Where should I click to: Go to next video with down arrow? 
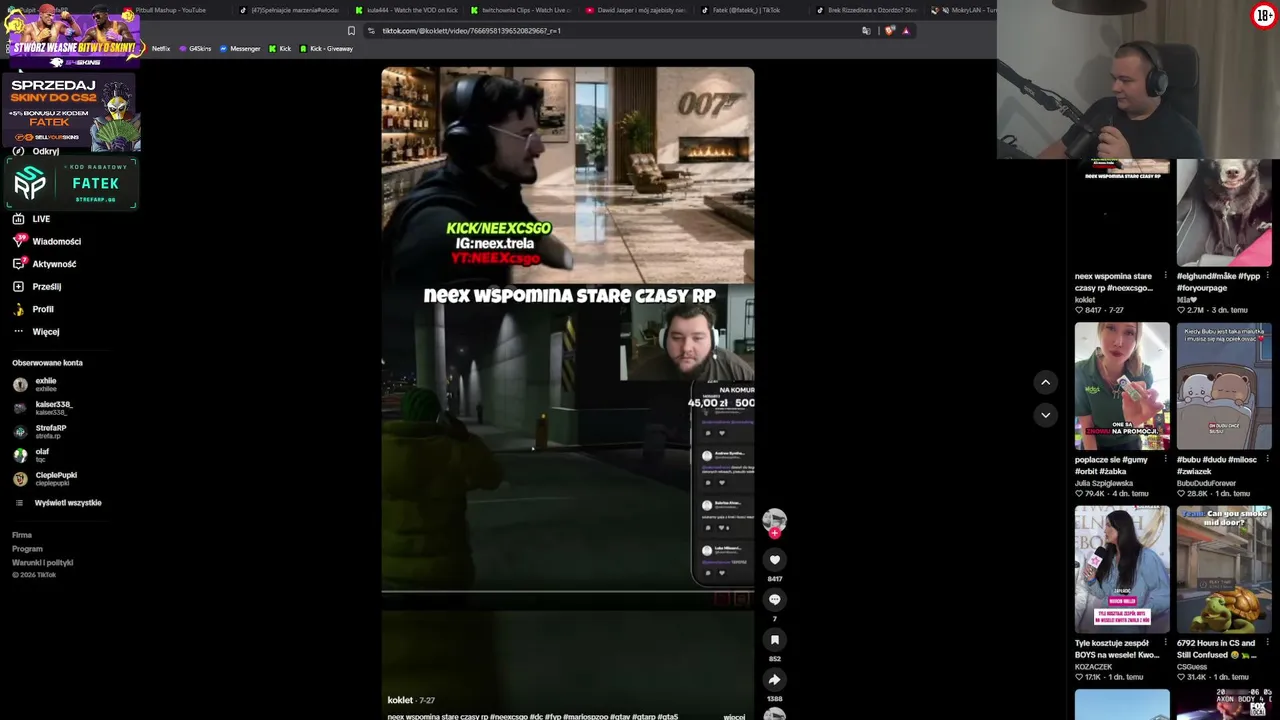tap(1045, 414)
